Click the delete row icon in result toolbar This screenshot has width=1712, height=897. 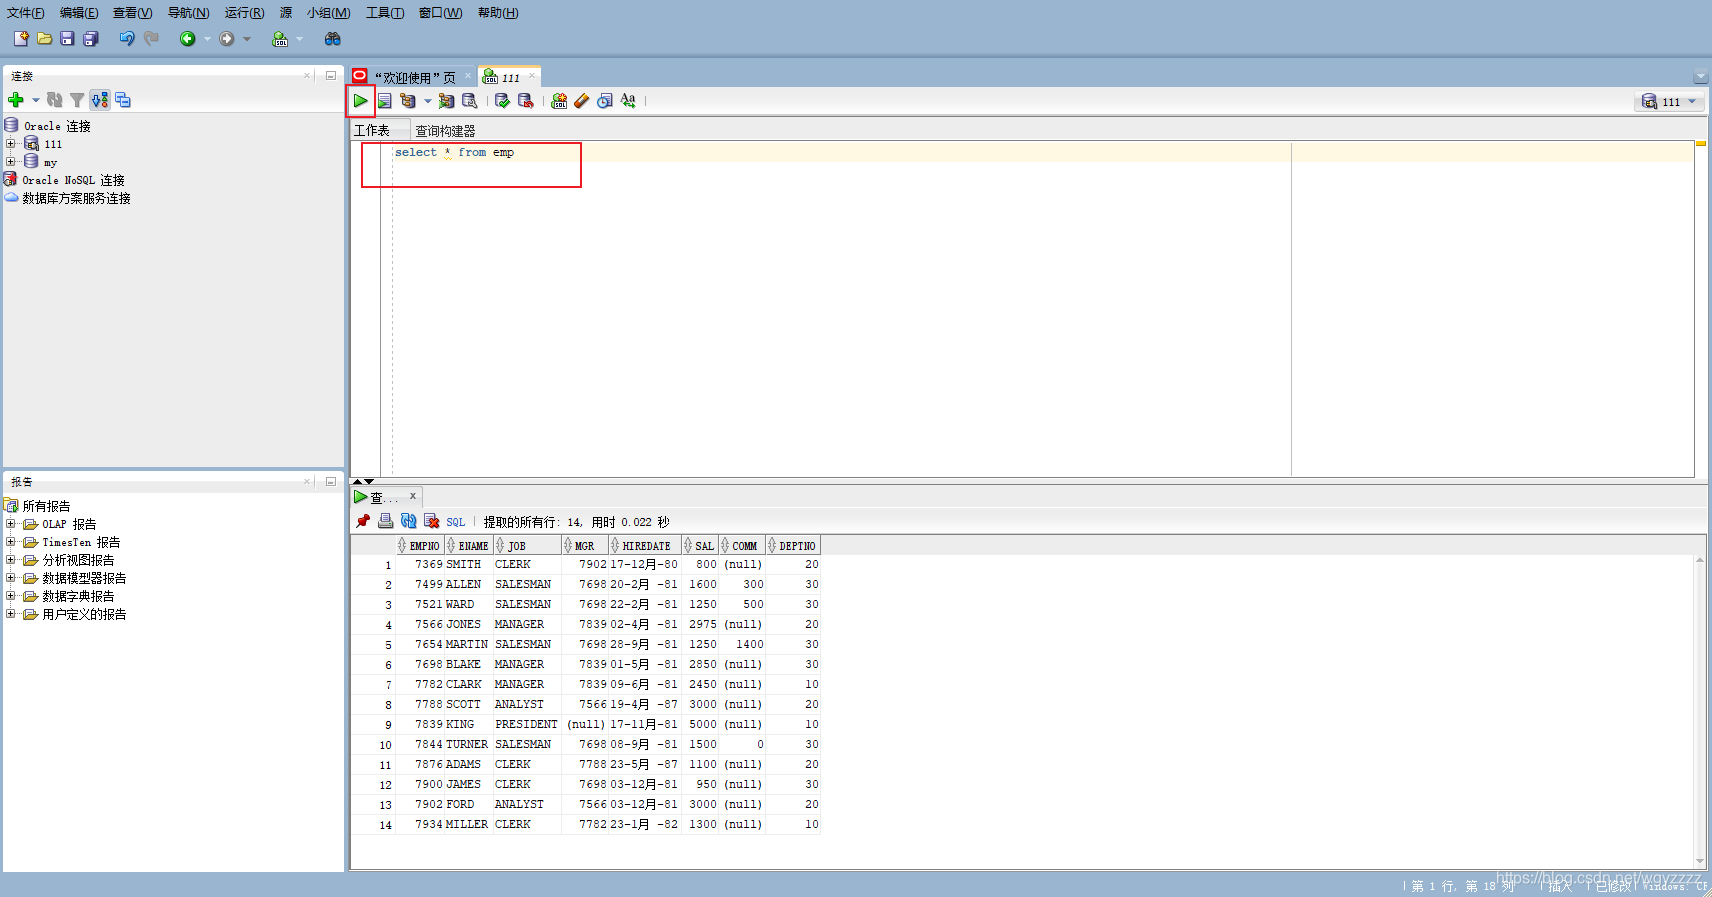pyautogui.click(x=431, y=521)
